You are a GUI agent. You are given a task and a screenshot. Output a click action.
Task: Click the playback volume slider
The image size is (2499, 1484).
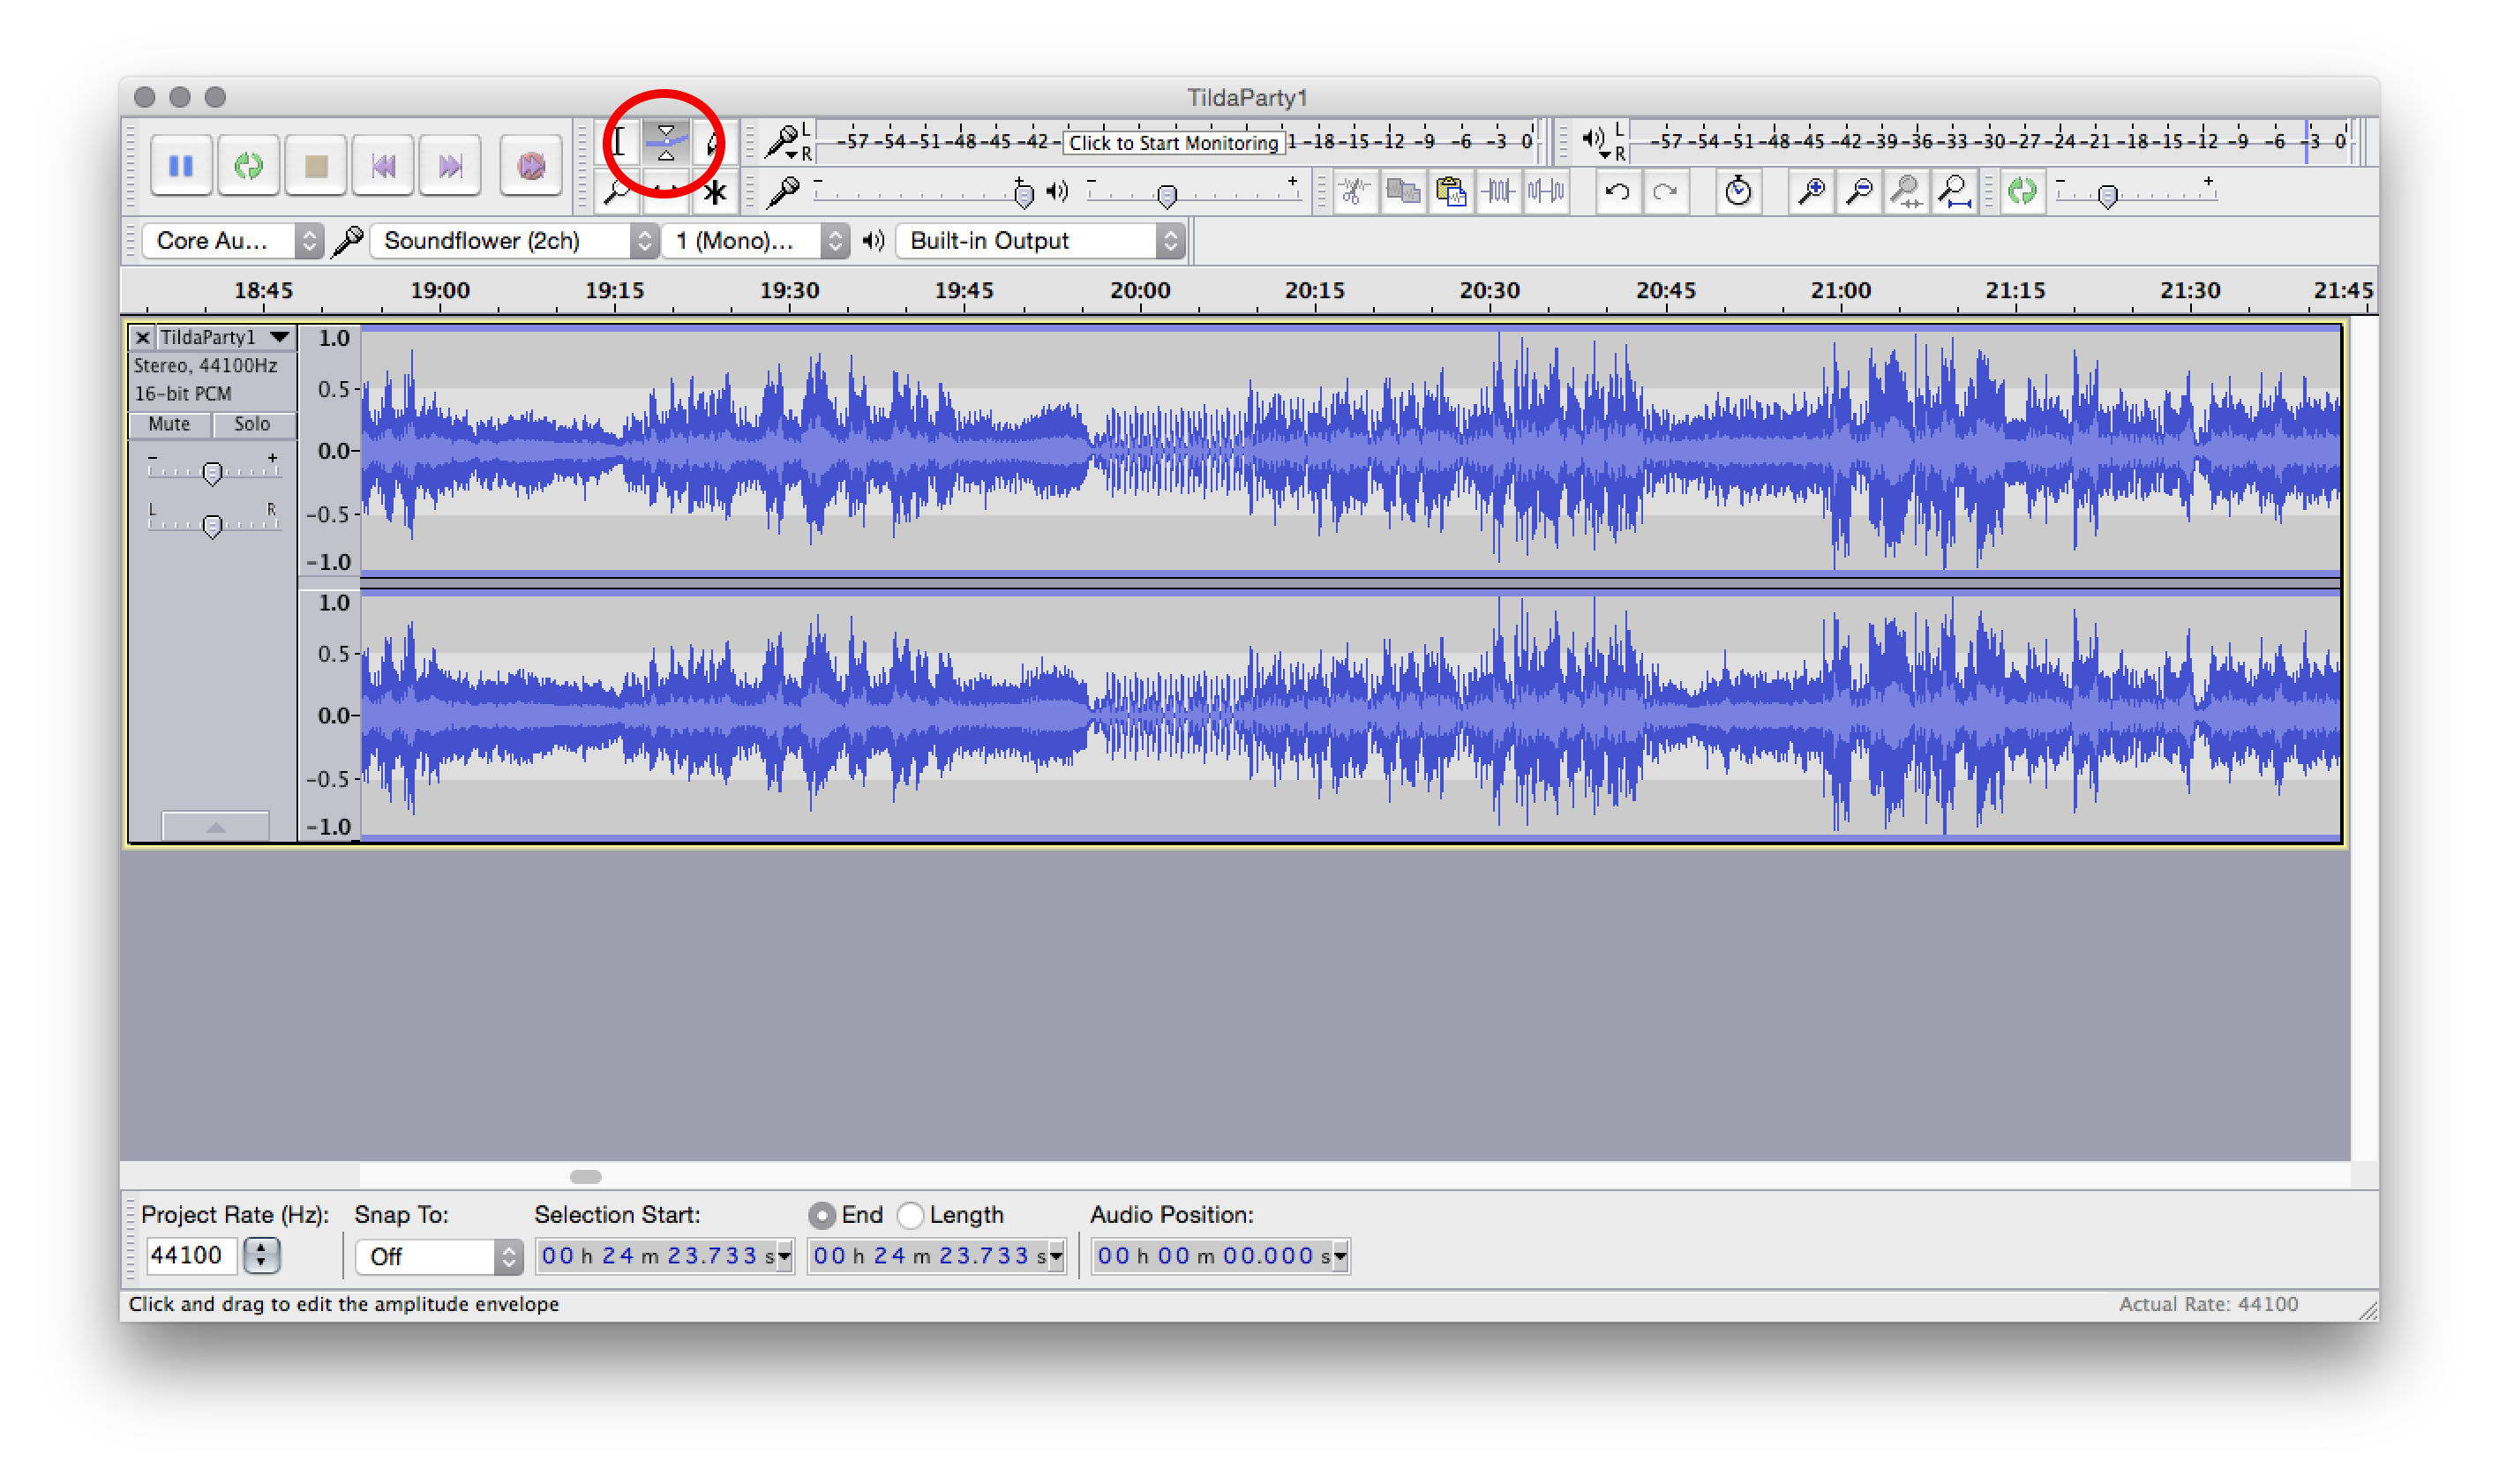tap(1193, 192)
